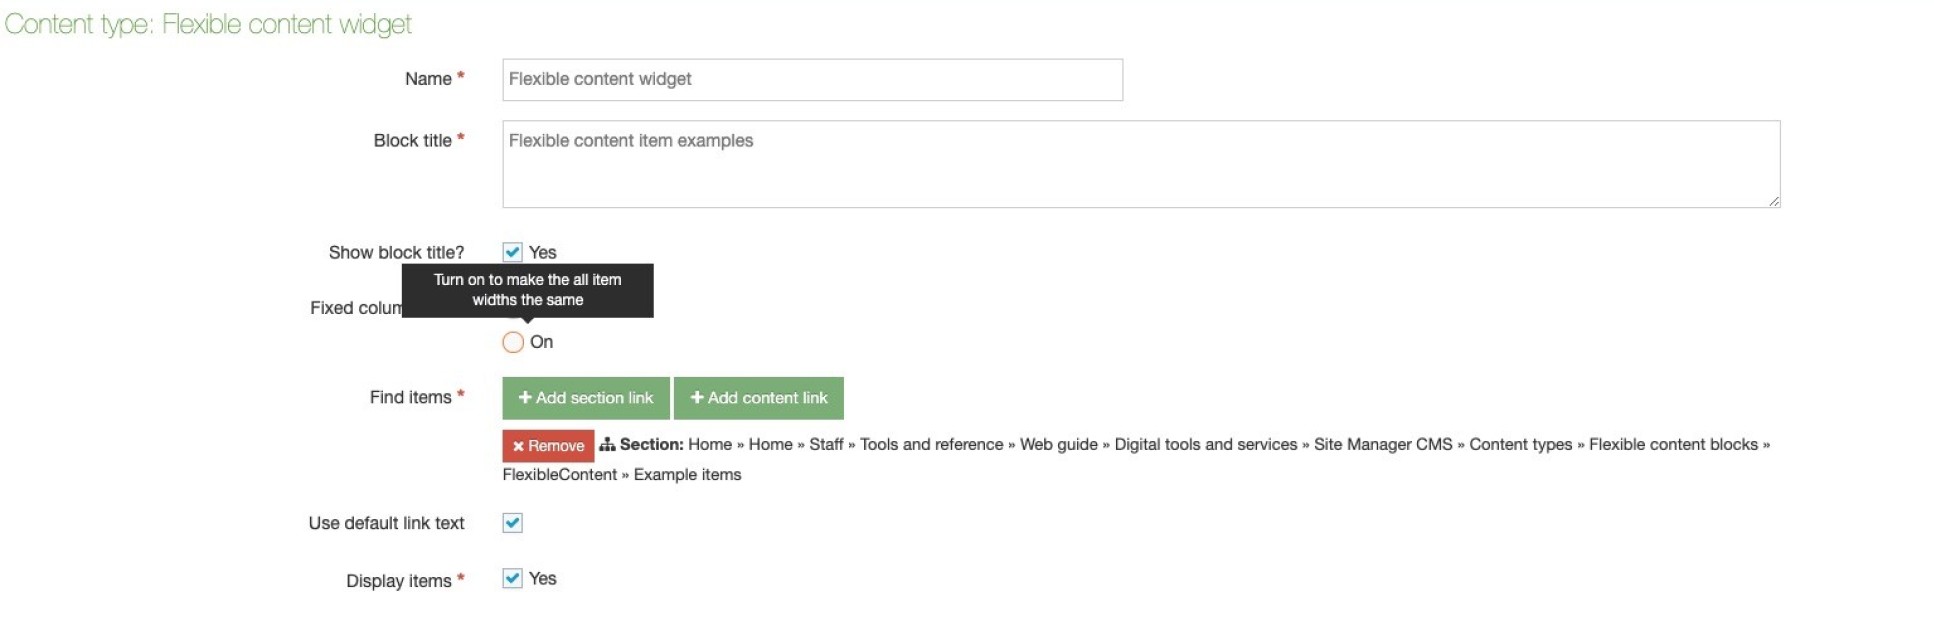Click the Yes label beside Show block title
Screen dimensions: 1934x626
[x=542, y=253]
